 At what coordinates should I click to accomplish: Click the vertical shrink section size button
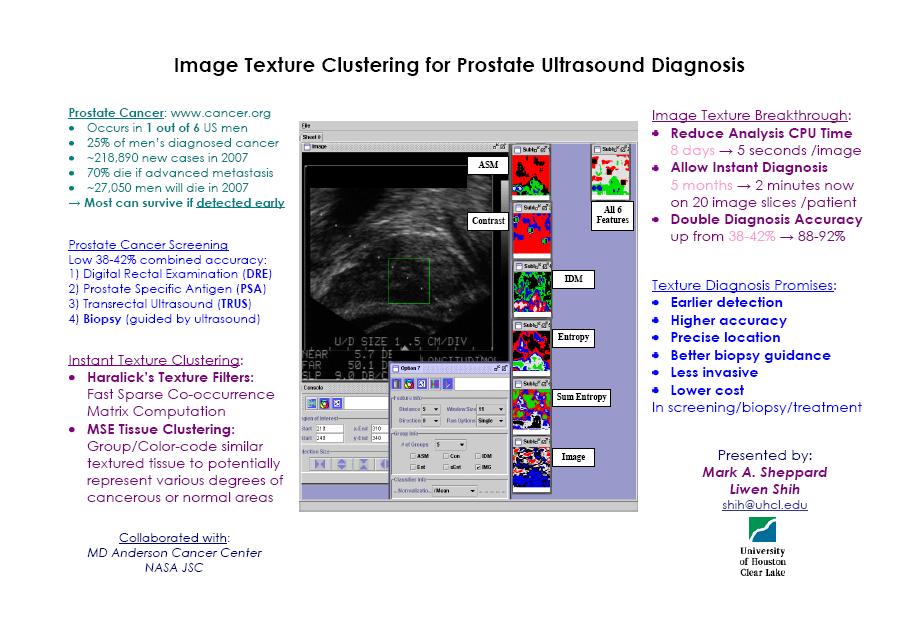tap(363, 464)
